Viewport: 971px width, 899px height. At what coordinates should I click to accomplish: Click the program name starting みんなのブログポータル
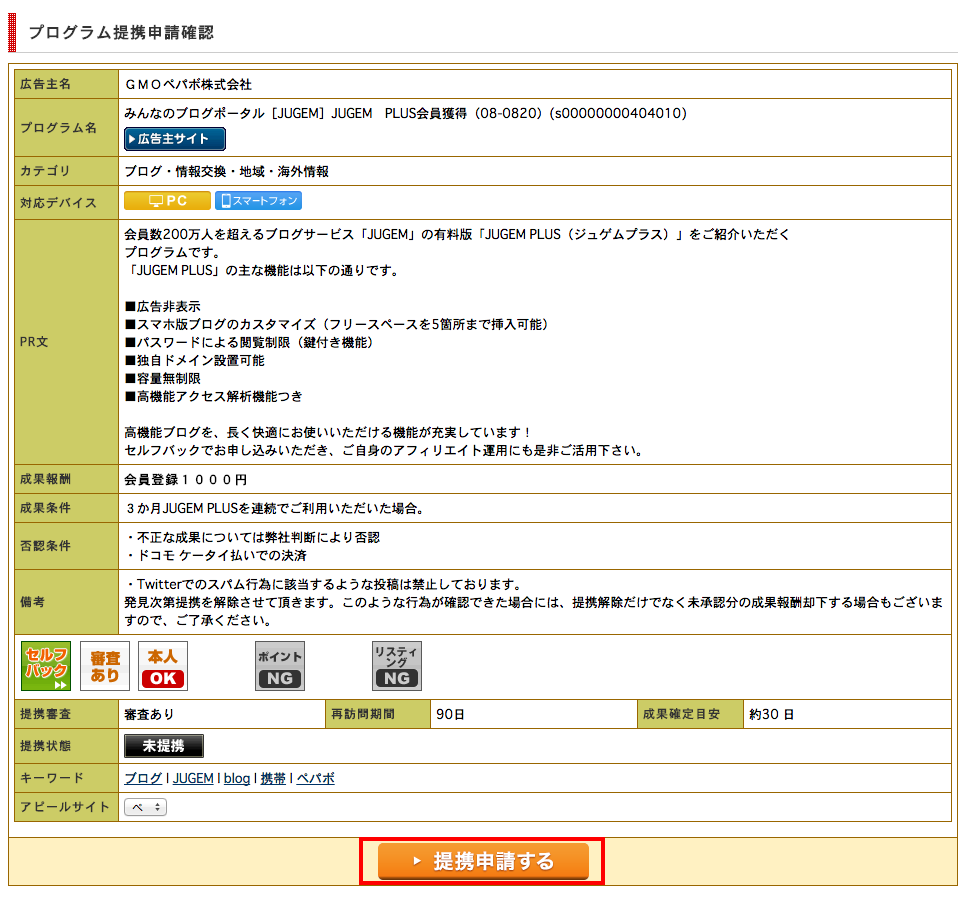[406, 113]
